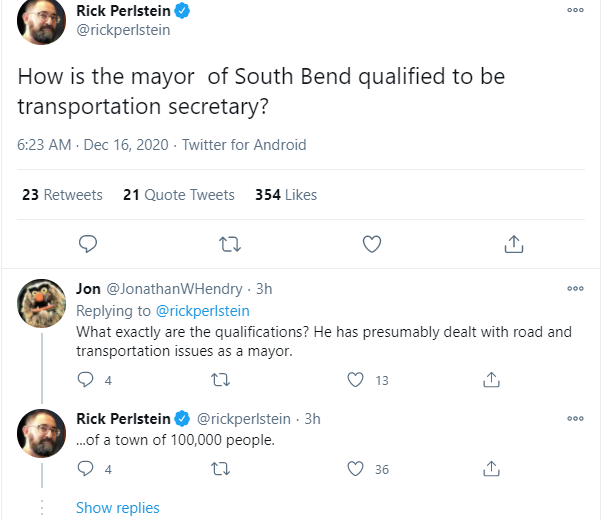
Task: Open more options on main tweet
Action: [575, 10]
